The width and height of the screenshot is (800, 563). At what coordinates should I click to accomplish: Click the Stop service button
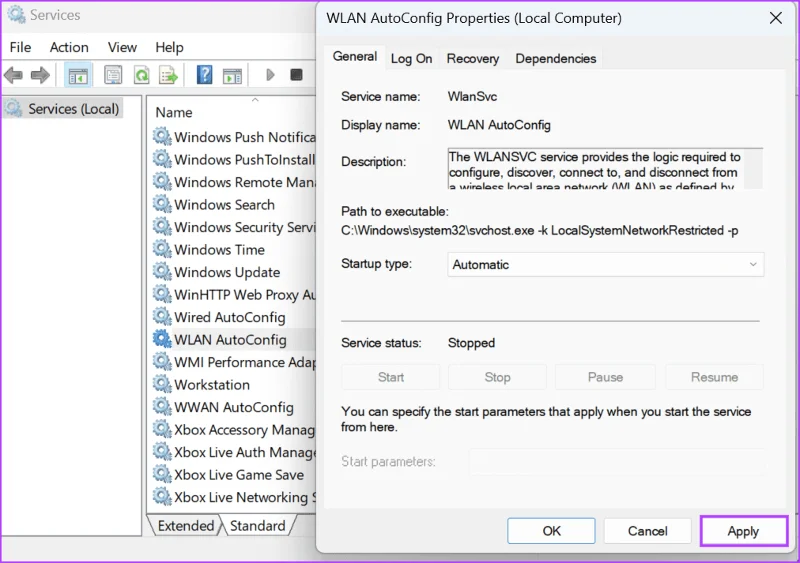coord(497,377)
